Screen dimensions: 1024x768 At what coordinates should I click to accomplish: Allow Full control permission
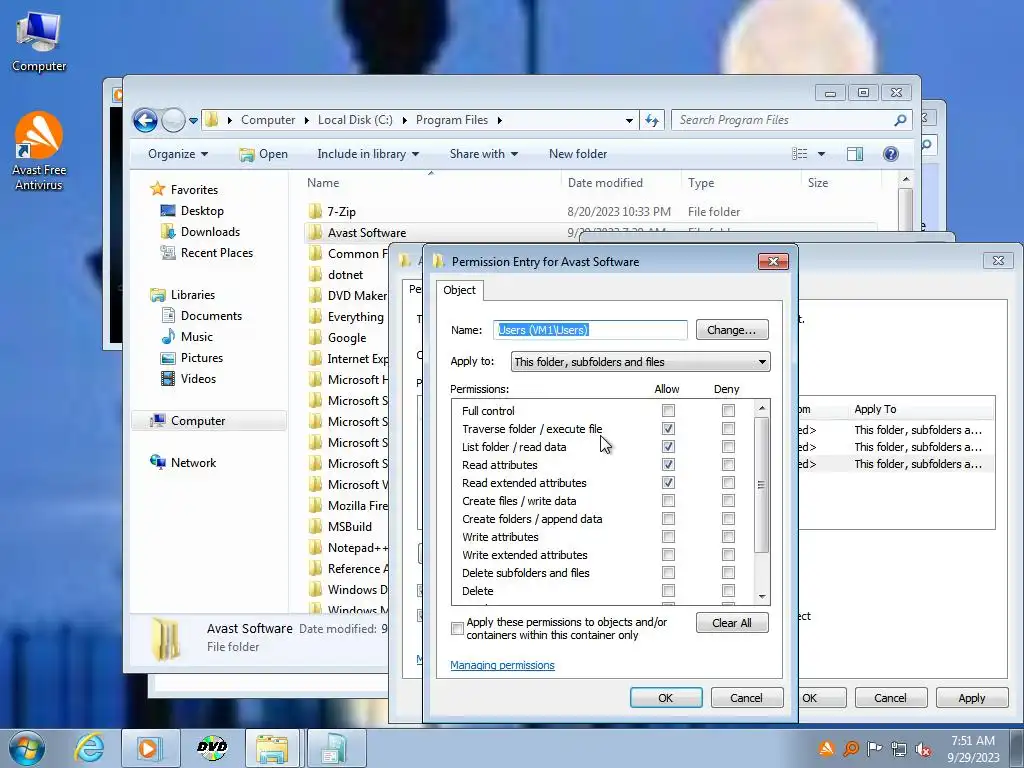668,411
